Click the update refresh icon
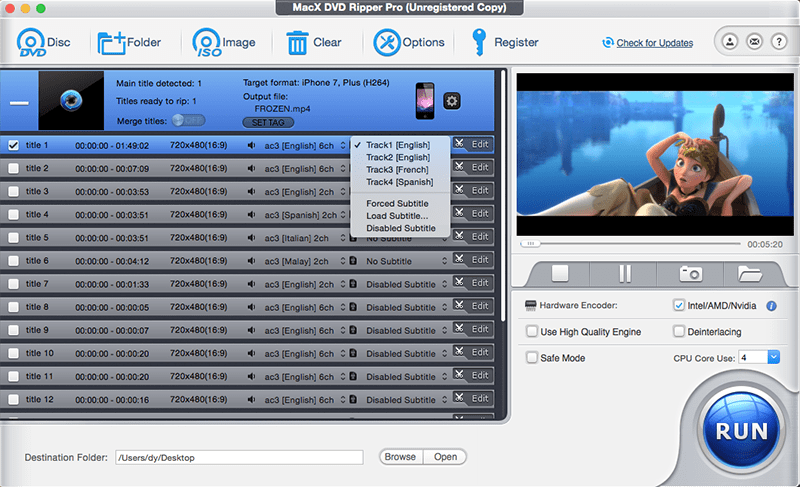800x487 pixels. pyautogui.click(x=608, y=43)
